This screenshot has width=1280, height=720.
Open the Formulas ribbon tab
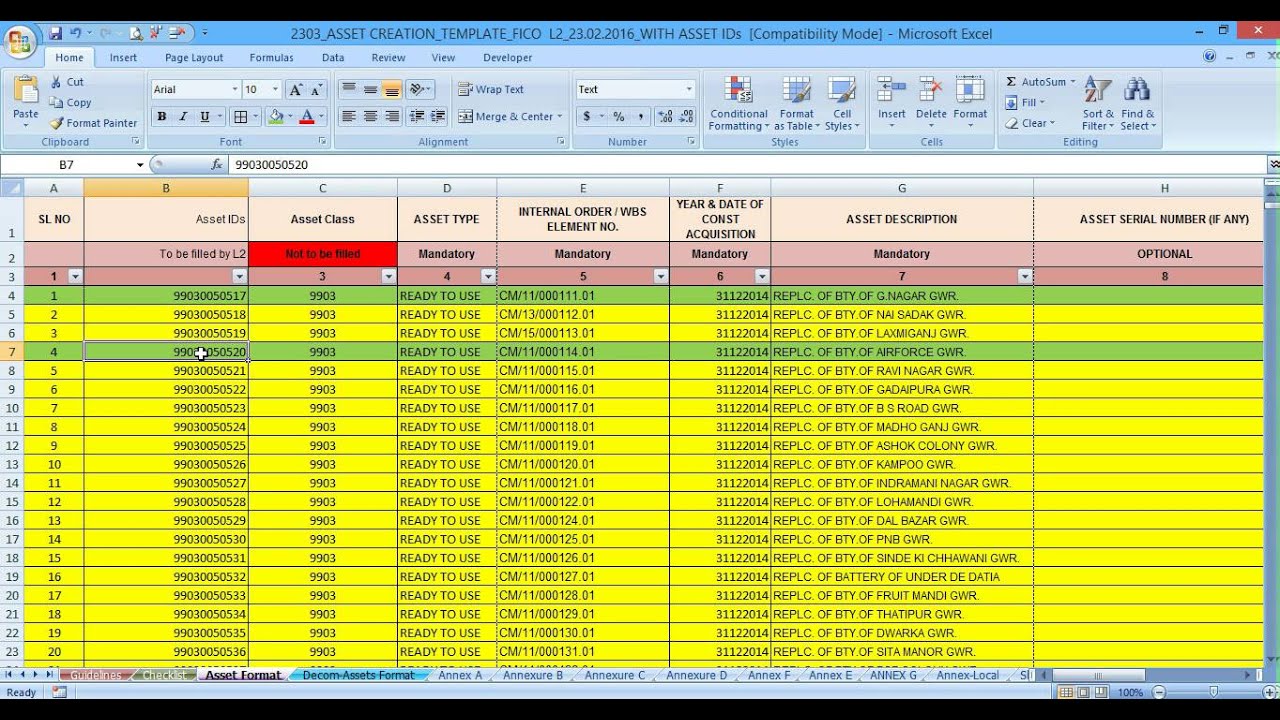pyautogui.click(x=272, y=58)
